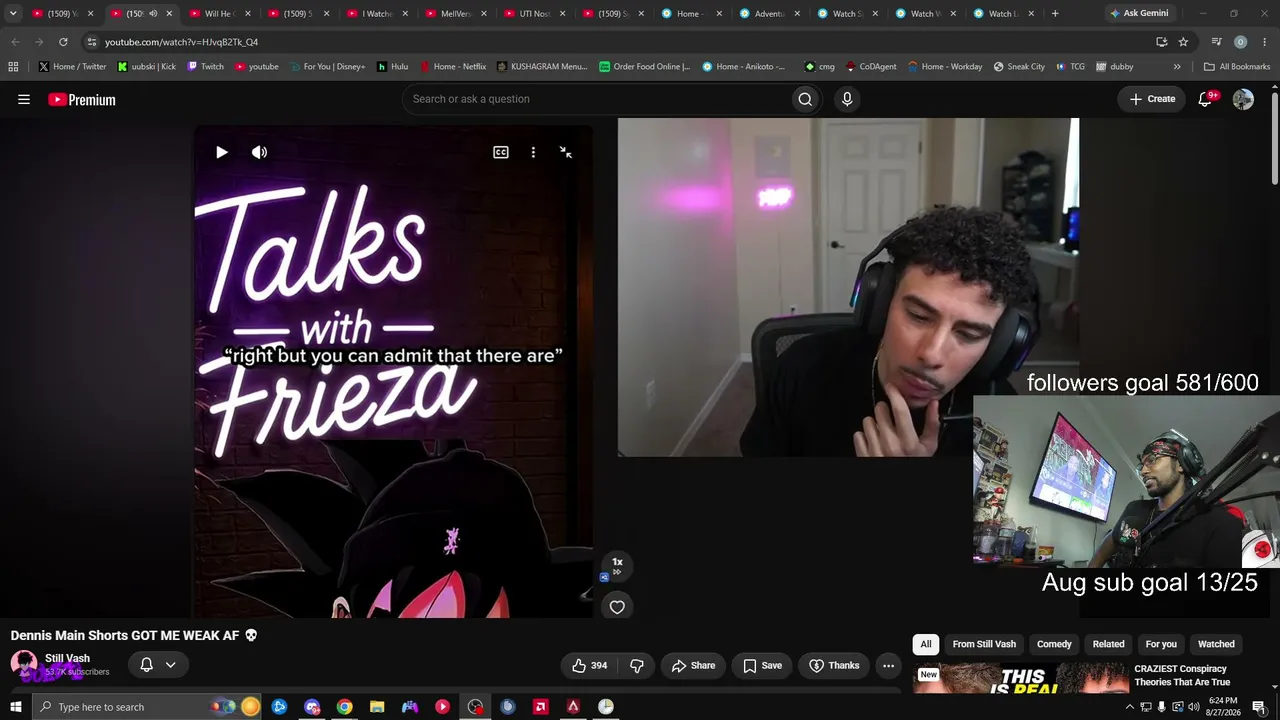Expand the subscription notification dropdown
The image size is (1280, 720).
tap(158, 665)
